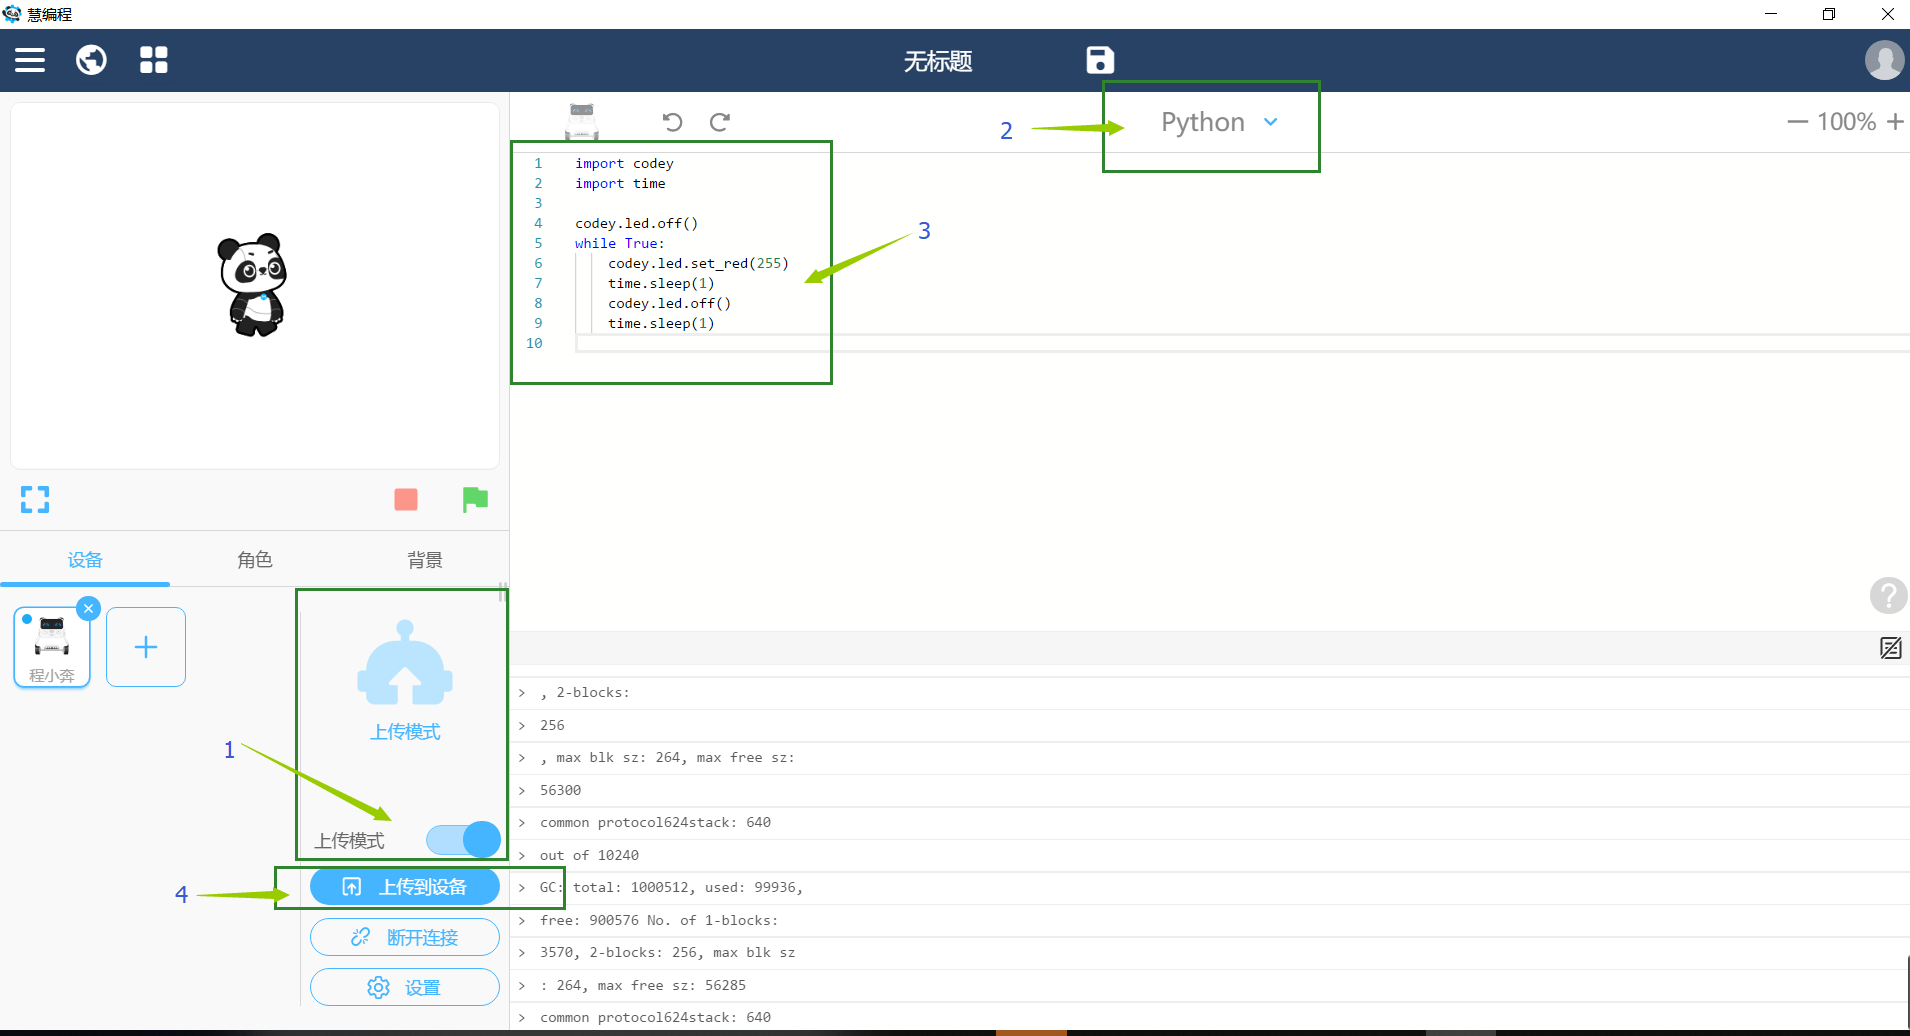Open the 设置 settings button

pyautogui.click(x=405, y=987)
